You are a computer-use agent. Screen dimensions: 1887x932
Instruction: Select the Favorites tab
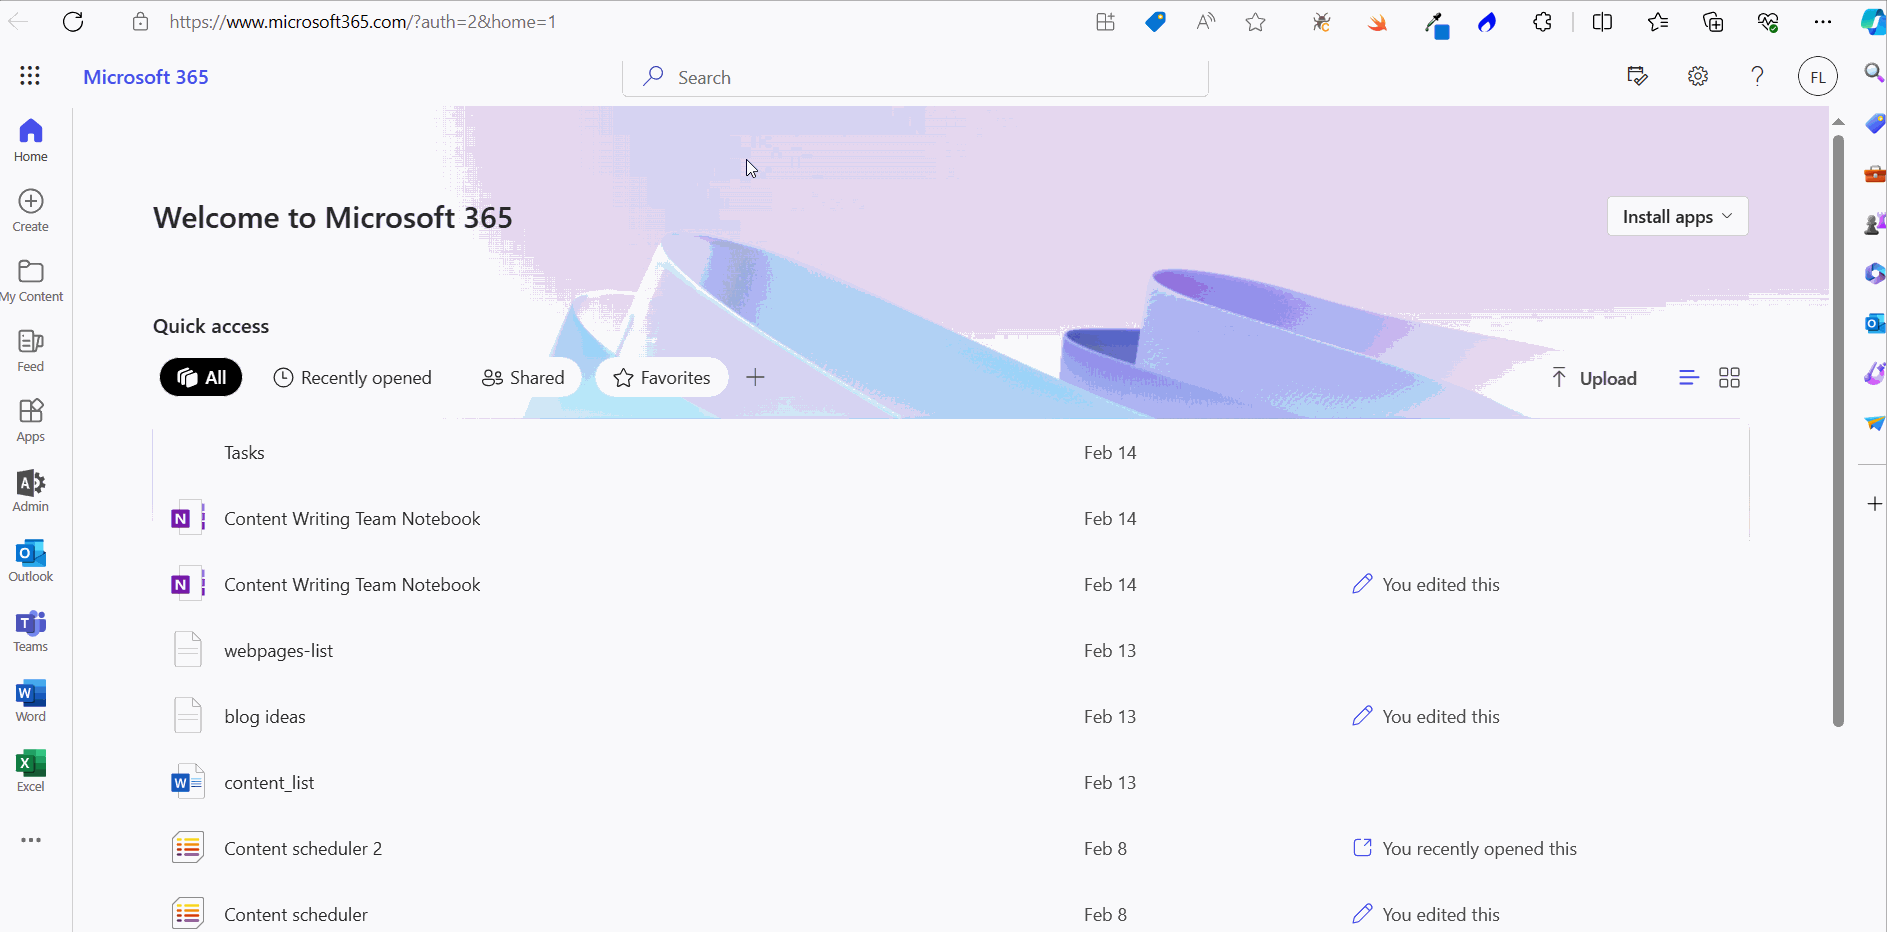coord(660,377)
